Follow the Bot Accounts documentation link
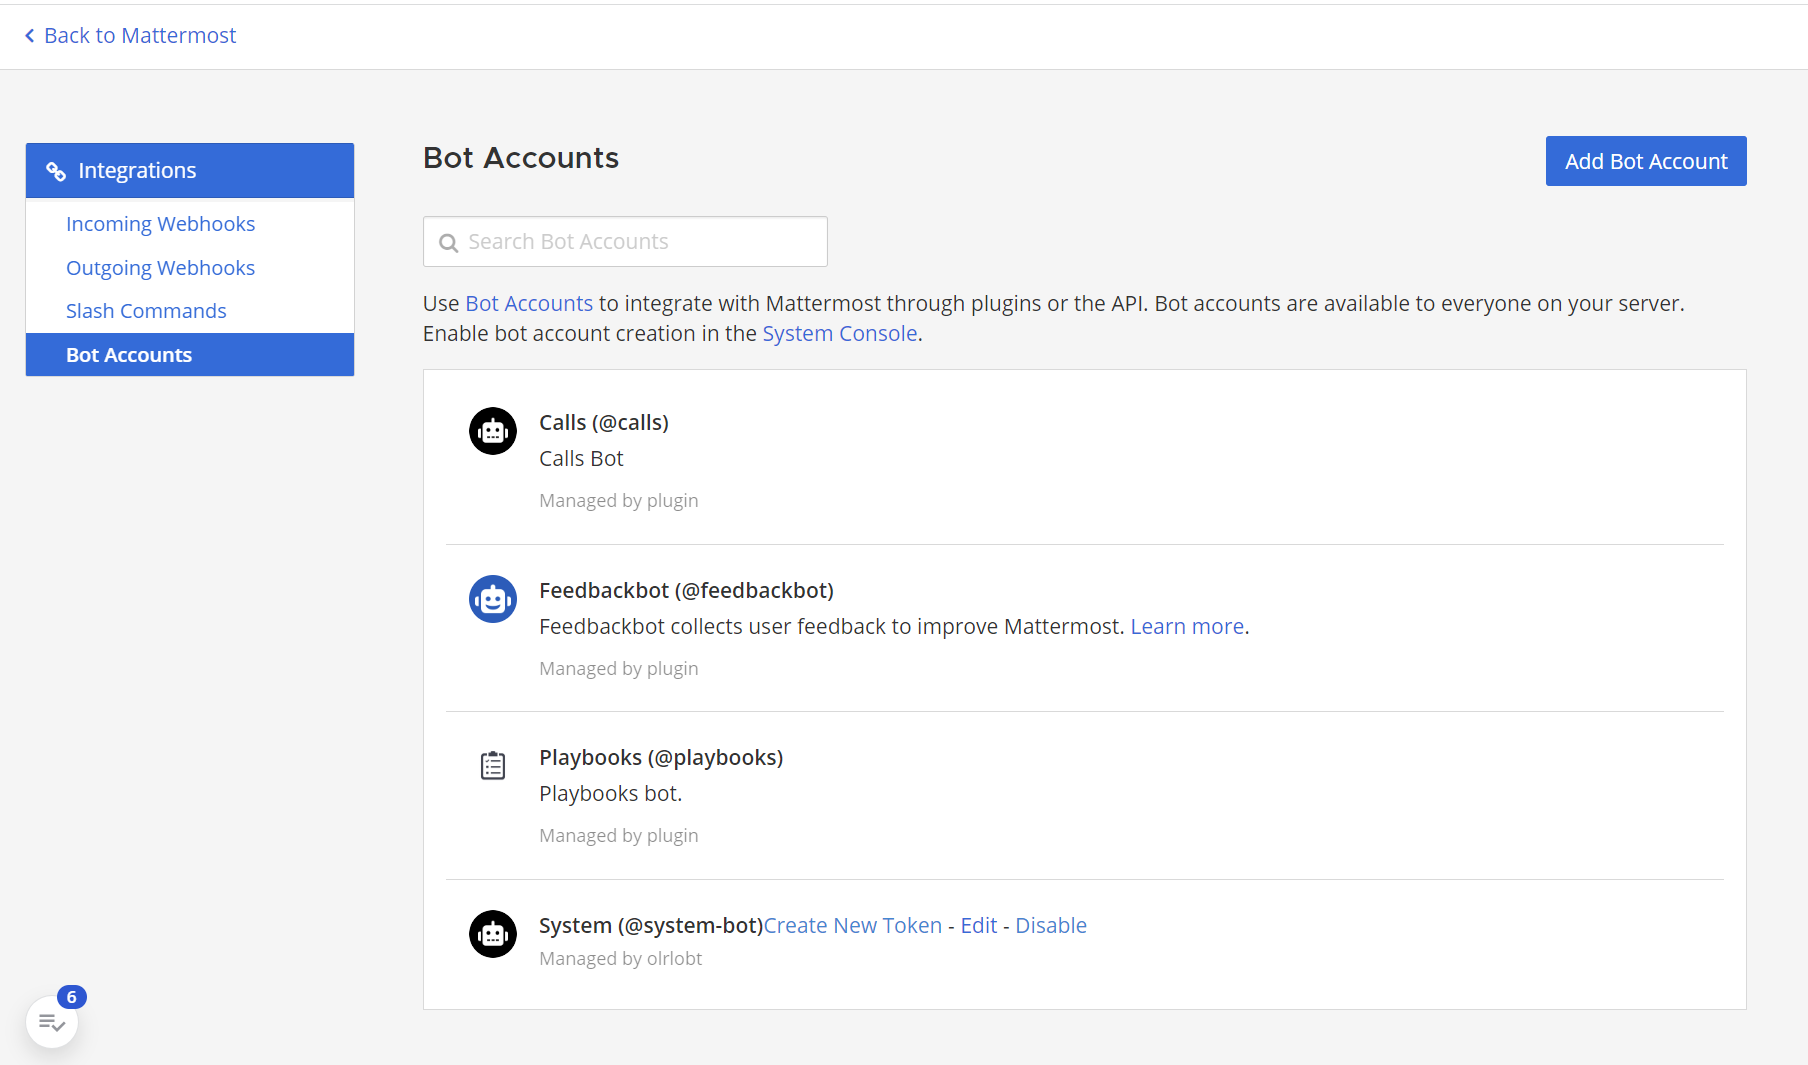Screen dimensions: 1808x1065 pyautogui.click(x=529, y=304)
